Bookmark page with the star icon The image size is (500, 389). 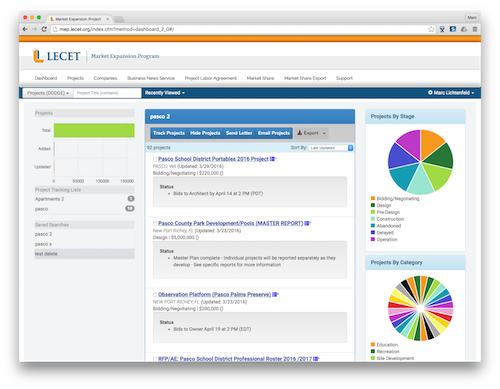tap(431, 29)
